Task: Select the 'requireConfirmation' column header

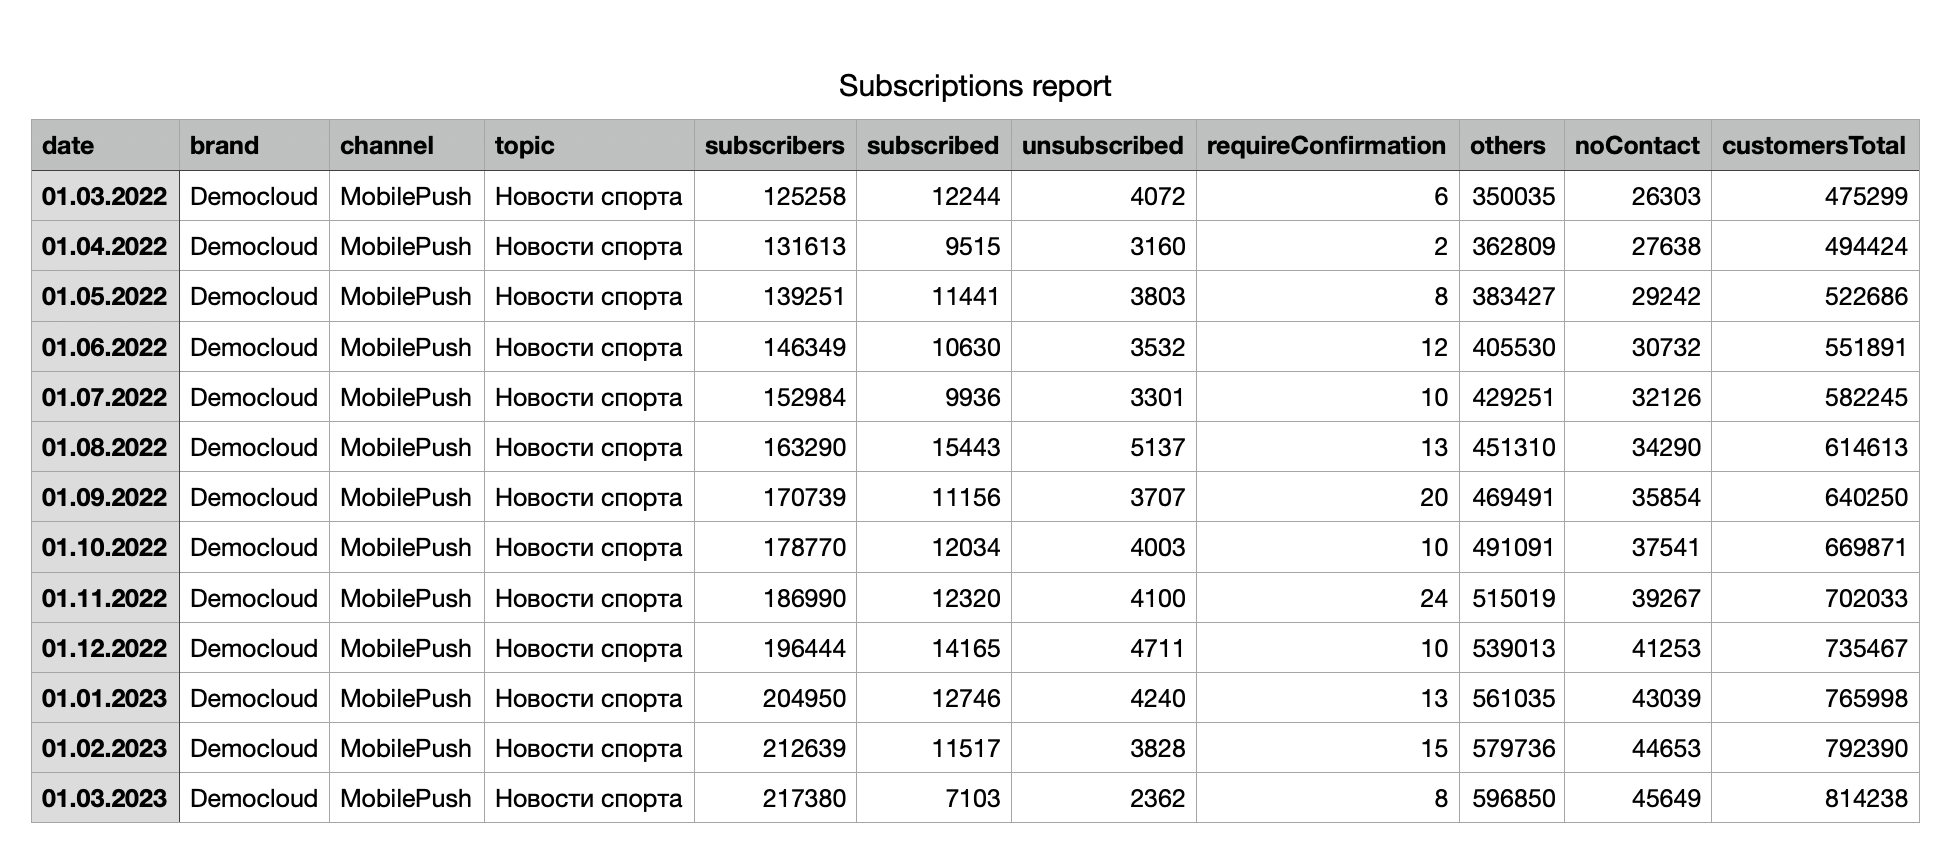Action: [1327, 145]
